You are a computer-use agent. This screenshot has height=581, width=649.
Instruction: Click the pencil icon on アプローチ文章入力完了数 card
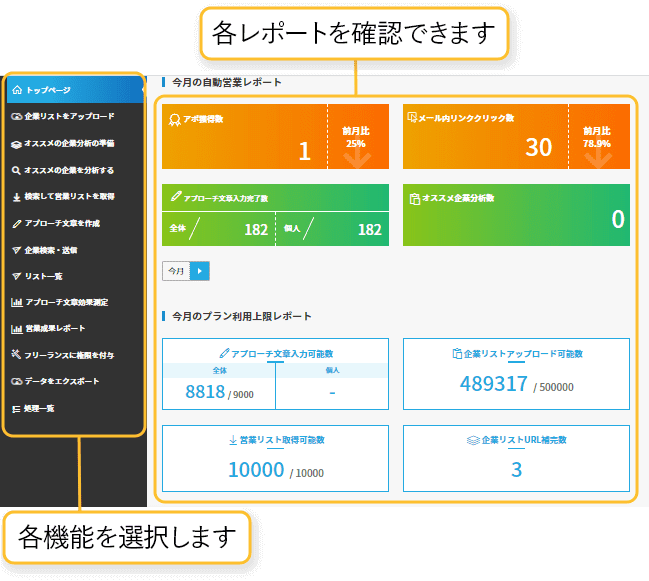[176, 196]
